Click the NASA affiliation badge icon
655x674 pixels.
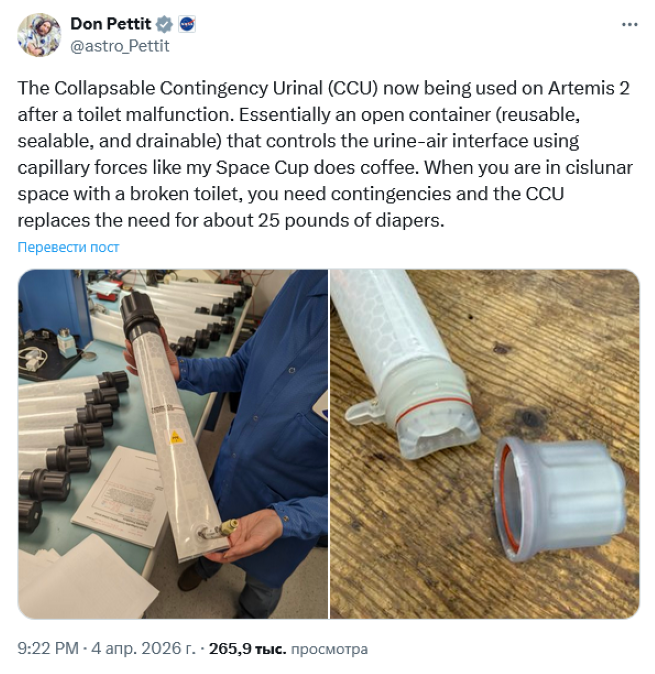point(187,24)
